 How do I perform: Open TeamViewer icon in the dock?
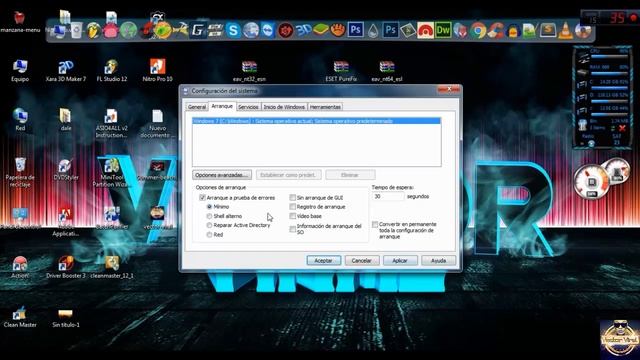(x=268, y=30)
